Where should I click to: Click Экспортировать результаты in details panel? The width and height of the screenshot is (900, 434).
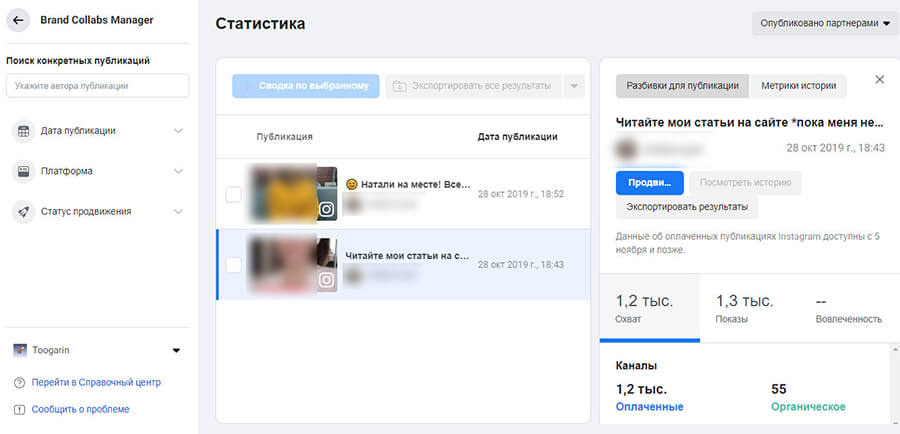coord(687,207)
